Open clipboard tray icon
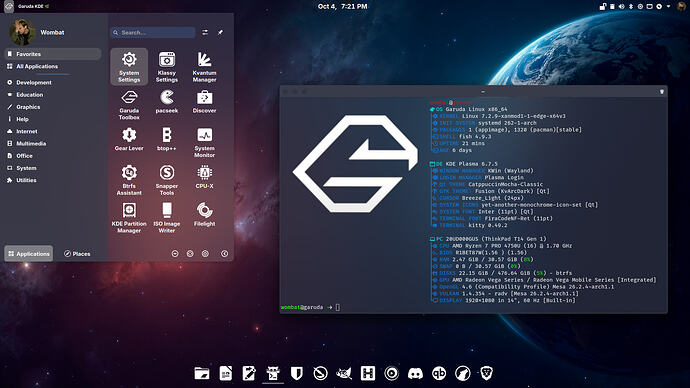The height and width of the screenshot is (388, 690). pos(612,7)
